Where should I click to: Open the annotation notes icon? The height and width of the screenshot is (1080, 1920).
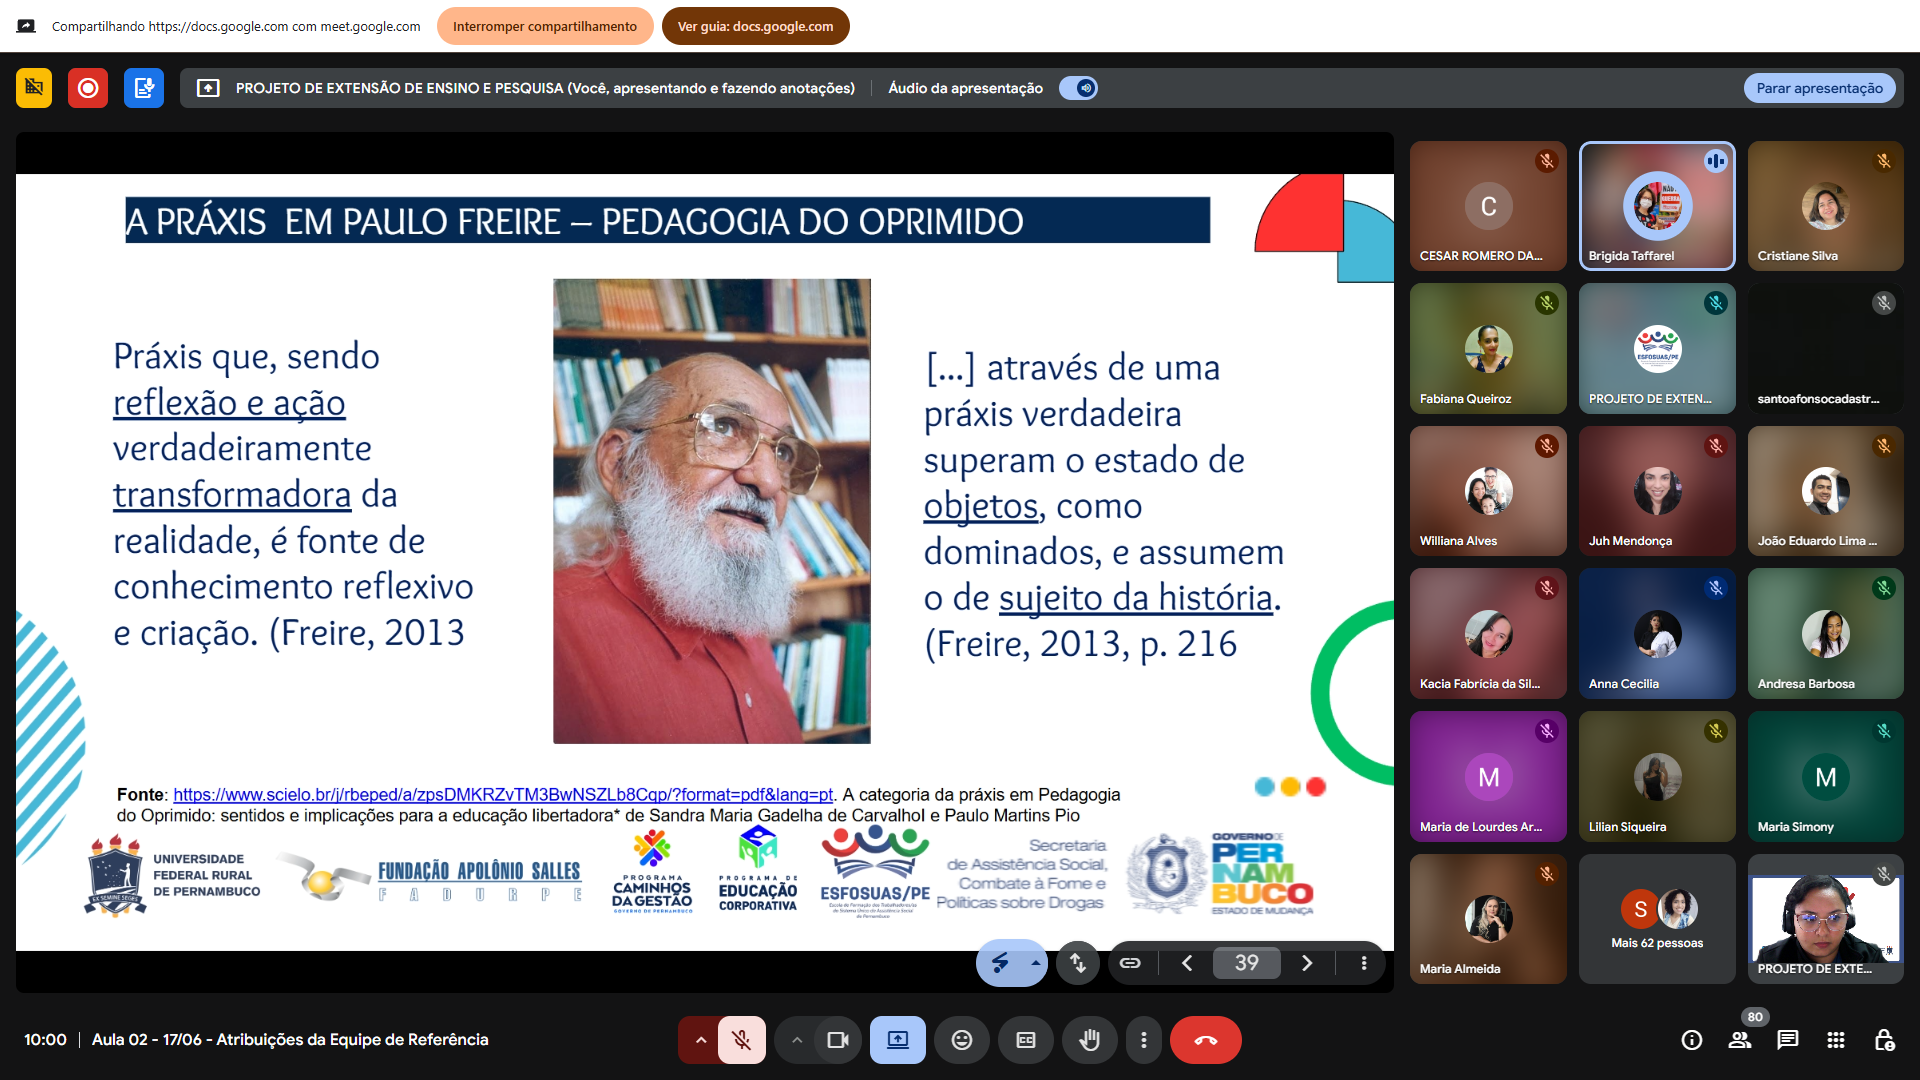tap(144, 88)
